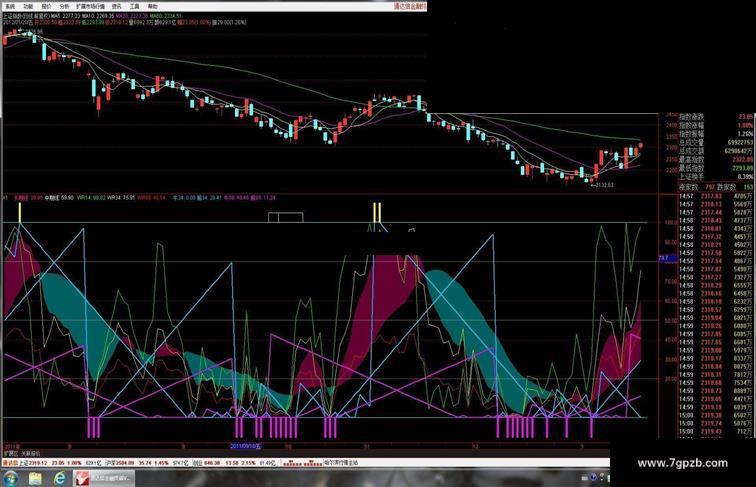Screen dimensions: 756x487
Task: Open the 系统 menu
Action: (x=10, y=7)
